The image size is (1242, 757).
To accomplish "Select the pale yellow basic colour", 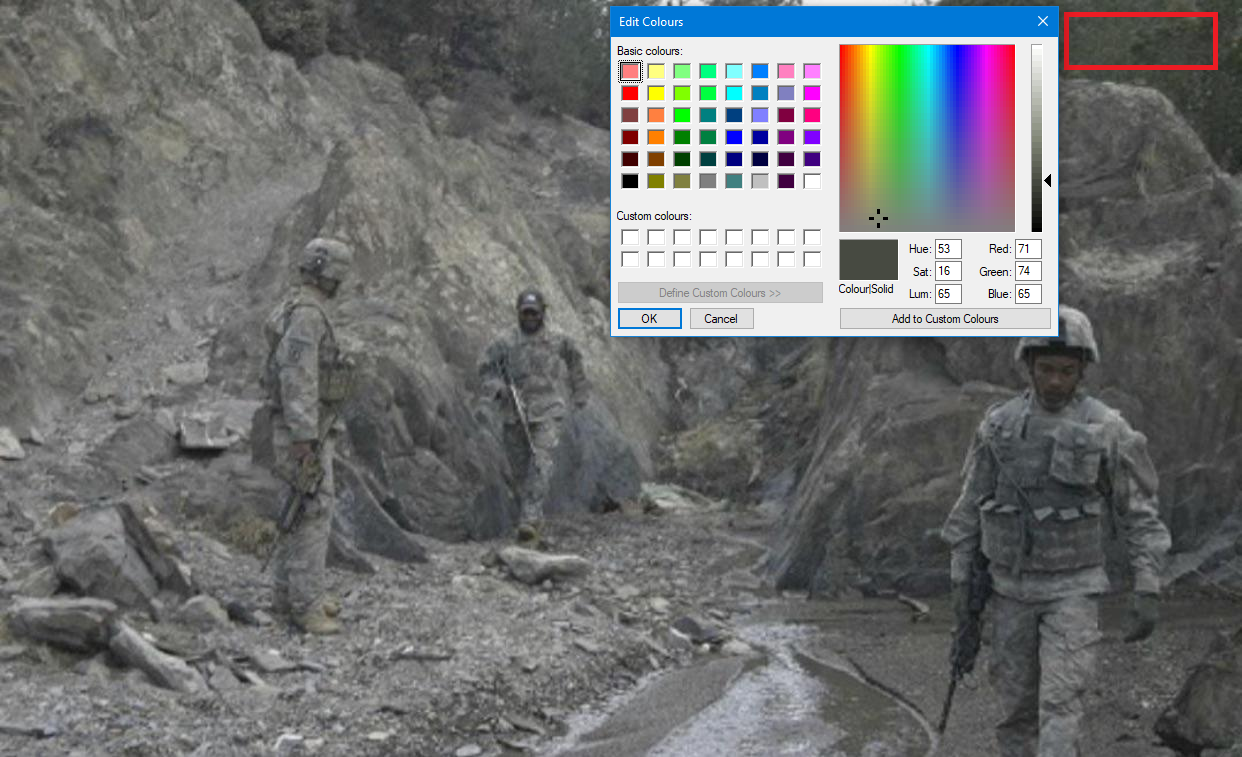I will click(656, 71).
